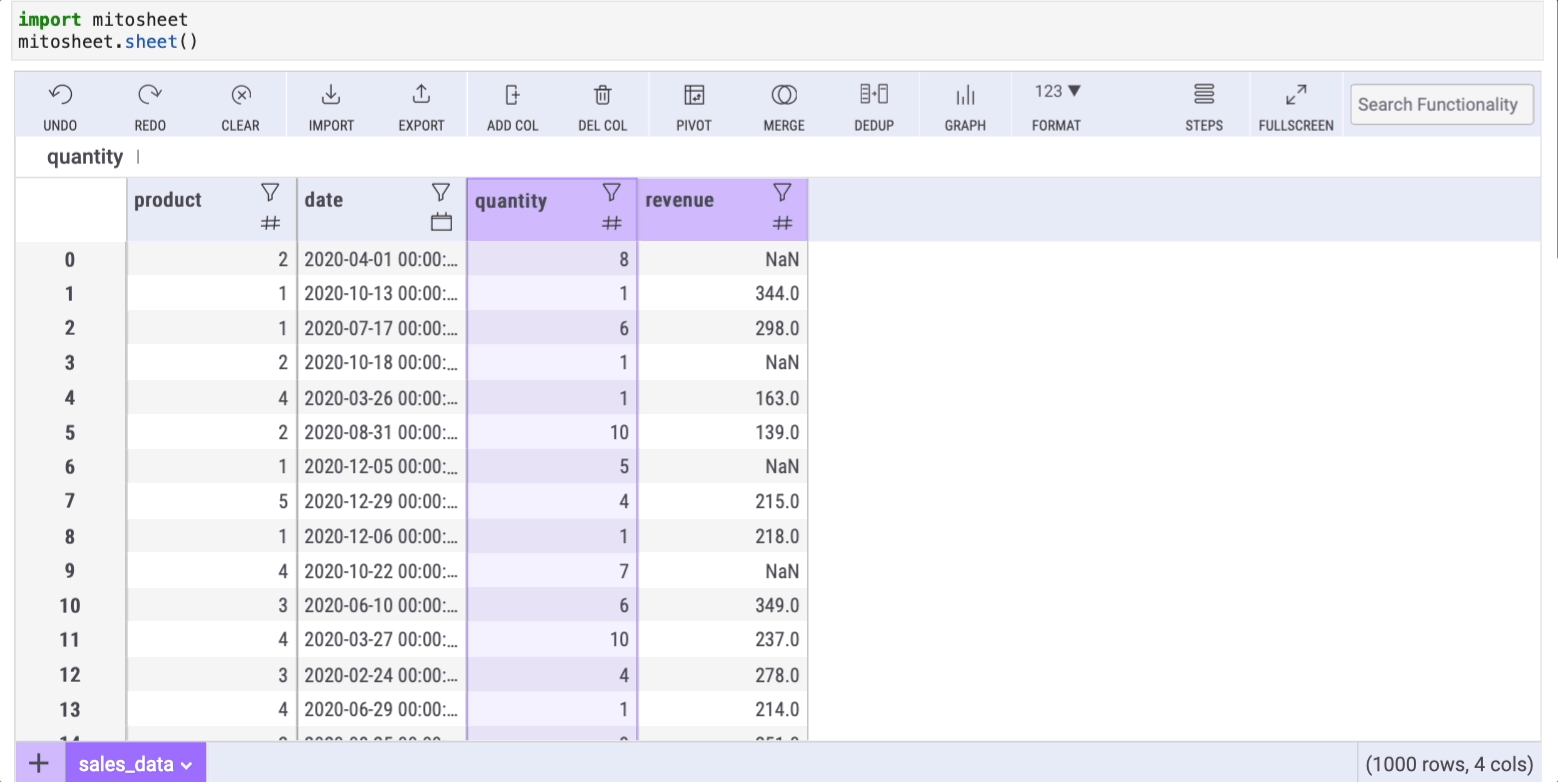
Task: Click the NaN revenue cell in row 0
Action: coord(723,260)
